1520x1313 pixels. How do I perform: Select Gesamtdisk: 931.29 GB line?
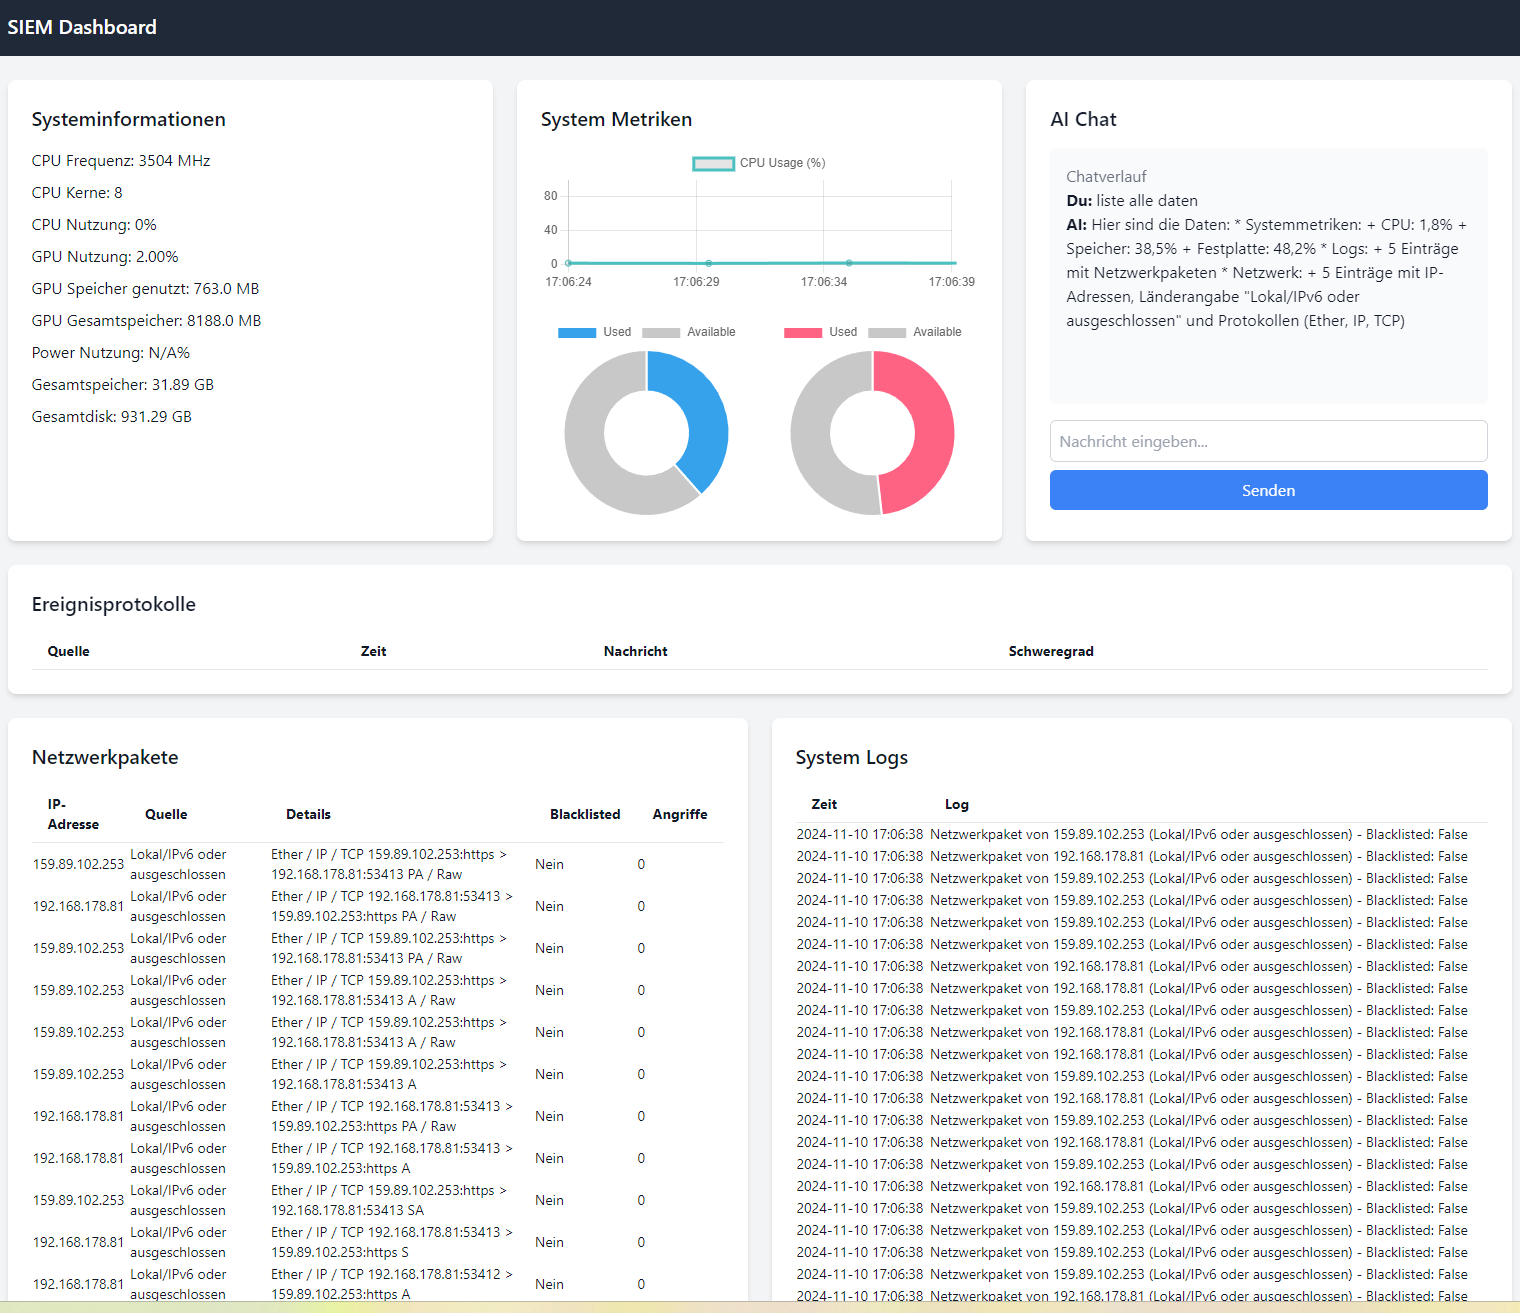112,416
